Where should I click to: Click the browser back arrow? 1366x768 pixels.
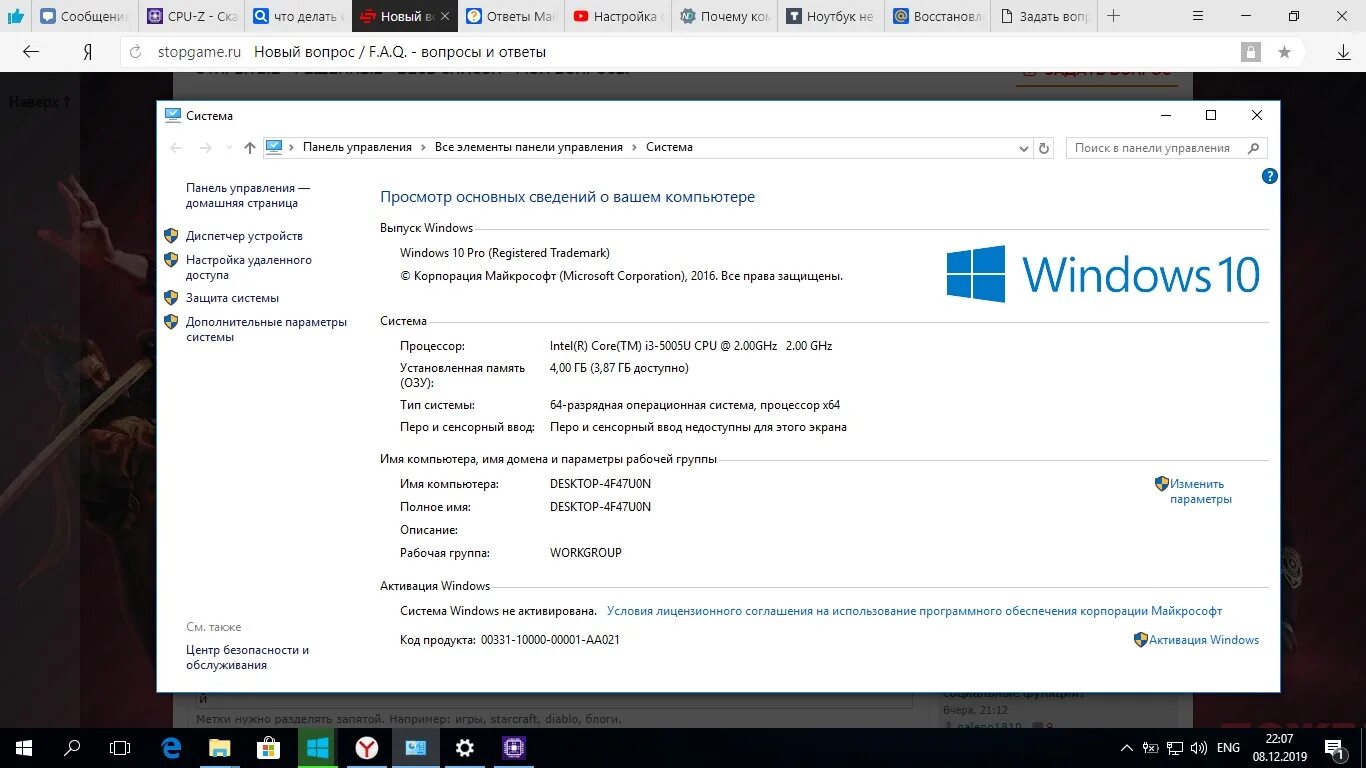(x=30, y=52)
